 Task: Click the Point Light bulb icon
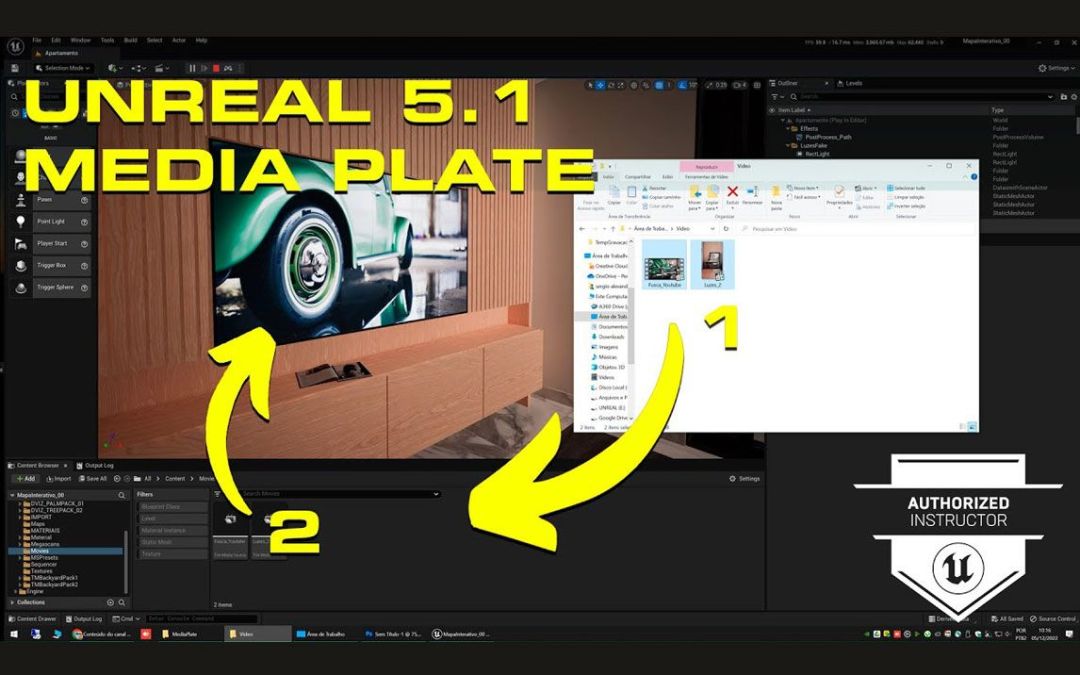21,222
